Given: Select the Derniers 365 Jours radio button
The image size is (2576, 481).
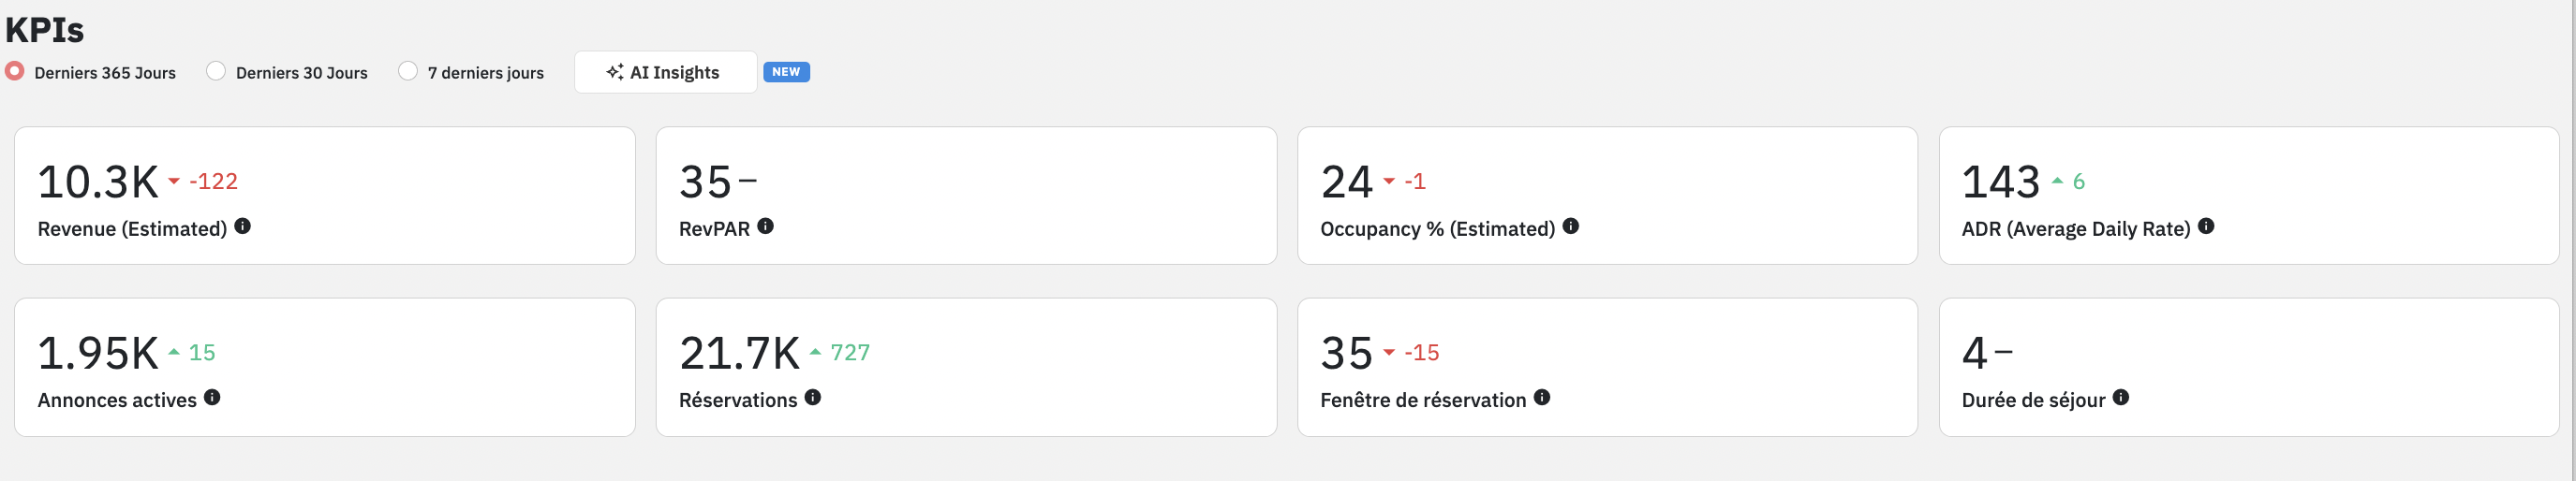Looking at the screenshot, I should point(15,71).
